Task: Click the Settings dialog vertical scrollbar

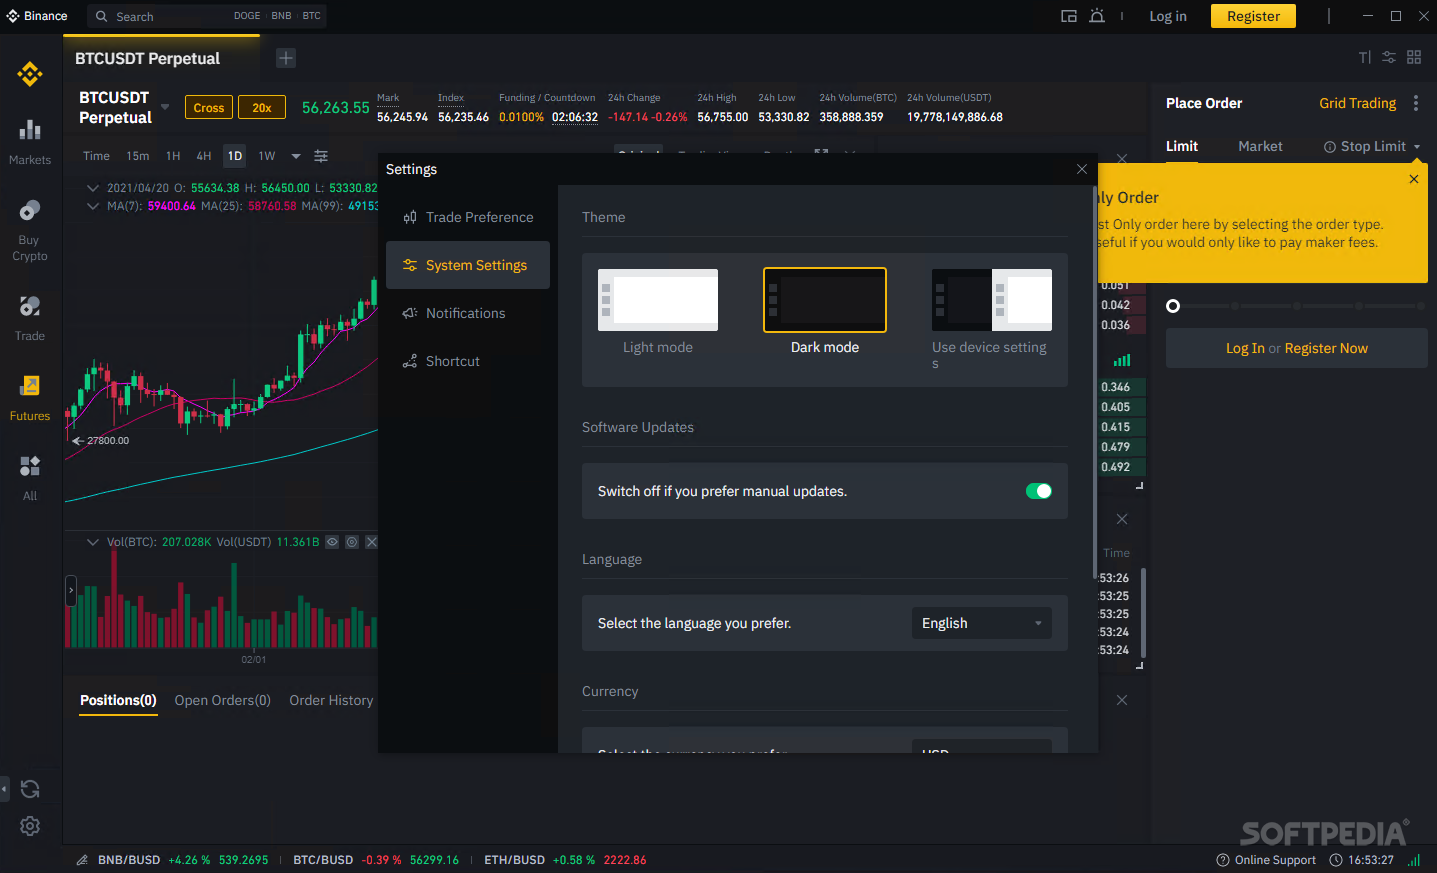Action: pos(1095,380)
